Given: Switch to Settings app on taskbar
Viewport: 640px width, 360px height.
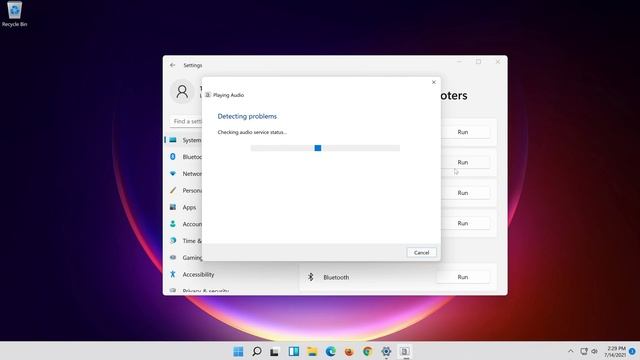Looking at the screenshot, I should tap(386, 351).
